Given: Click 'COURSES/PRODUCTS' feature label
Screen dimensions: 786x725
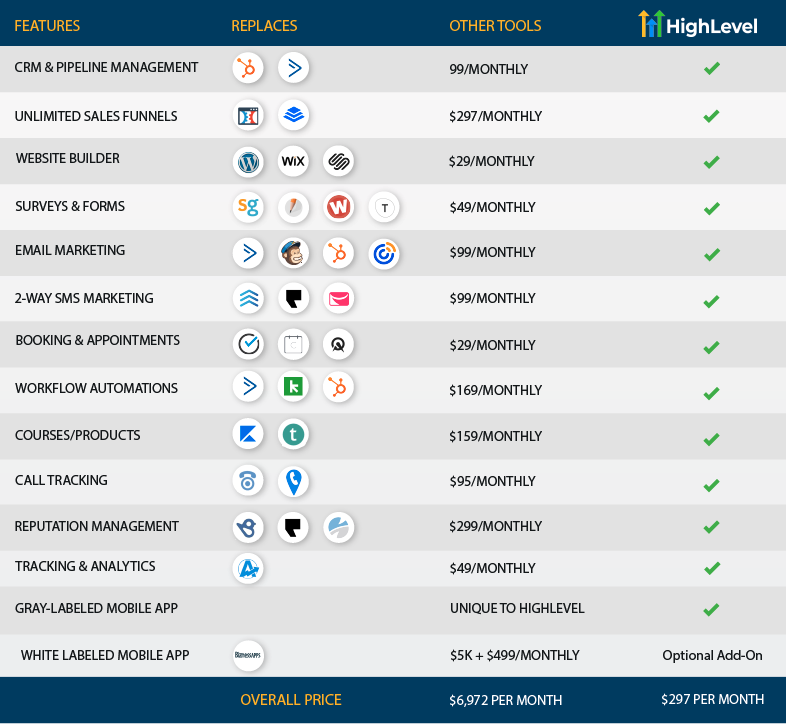Looking at the screenshot, I should coord(78,435).
